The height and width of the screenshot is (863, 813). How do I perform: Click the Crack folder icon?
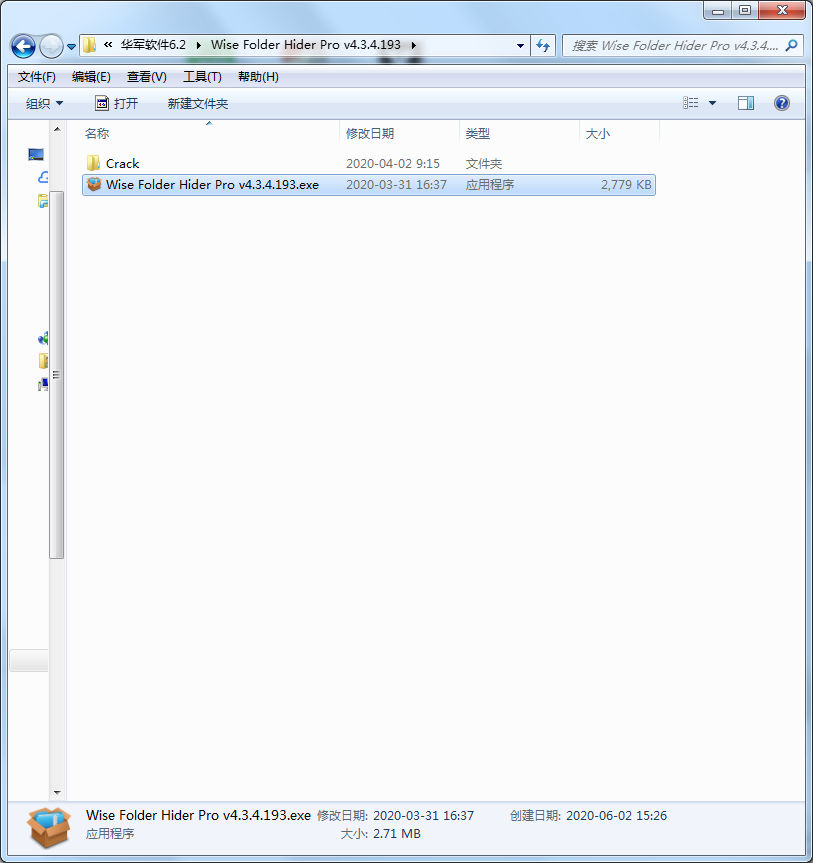(93, 163)
